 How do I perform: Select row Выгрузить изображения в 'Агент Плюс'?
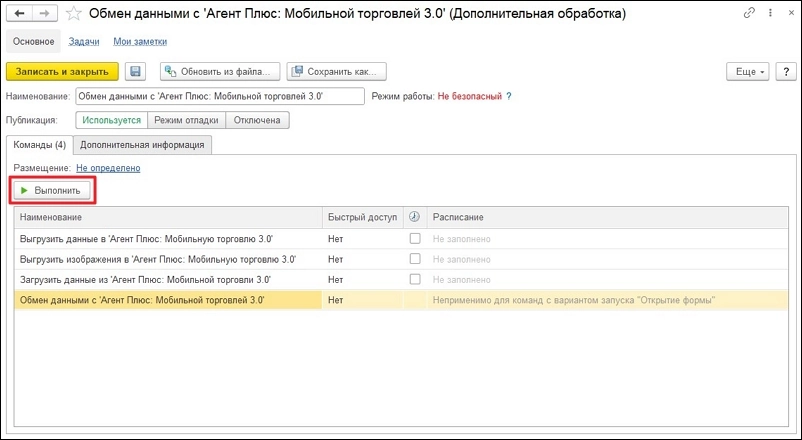click(x=401, y=259)
